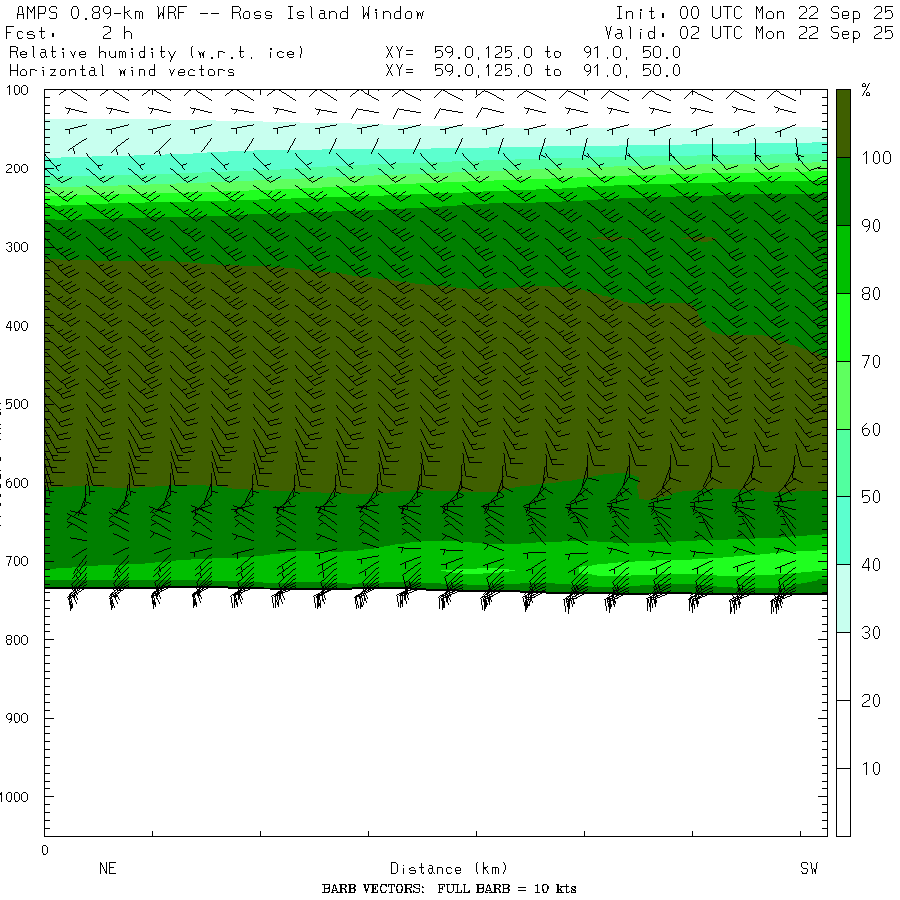900x900 pixels.
Task: Click the 0 distance origin label
Action: pyautogui.click(x=45, y=851)
